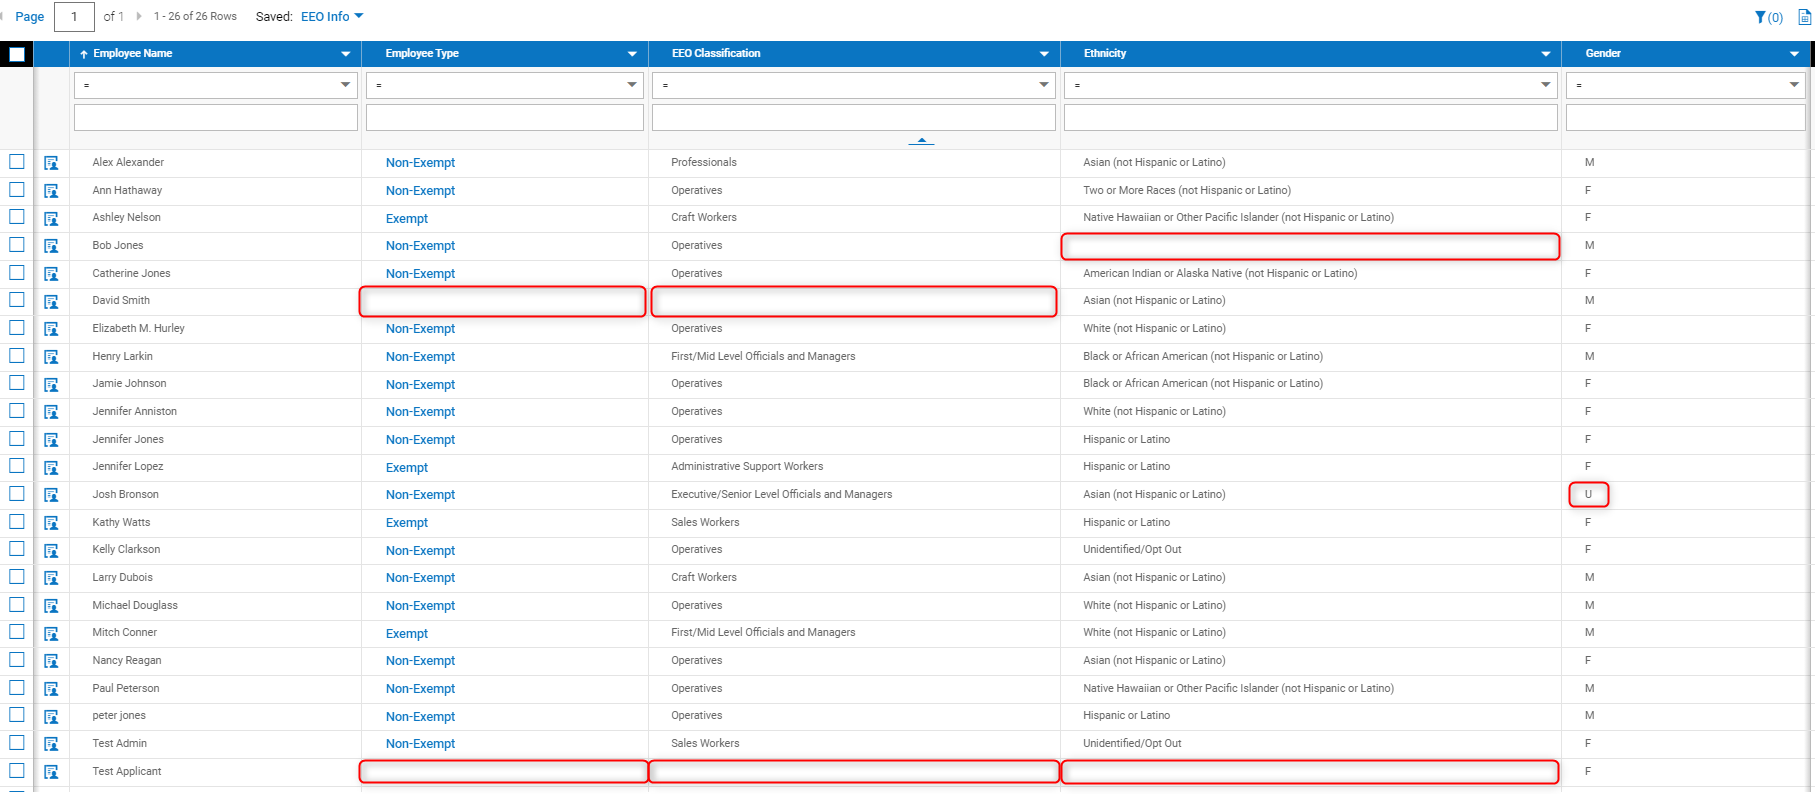1815x794 pixels.
Task: Open employee record icon for Bob Jones
Action: [51, 246]
